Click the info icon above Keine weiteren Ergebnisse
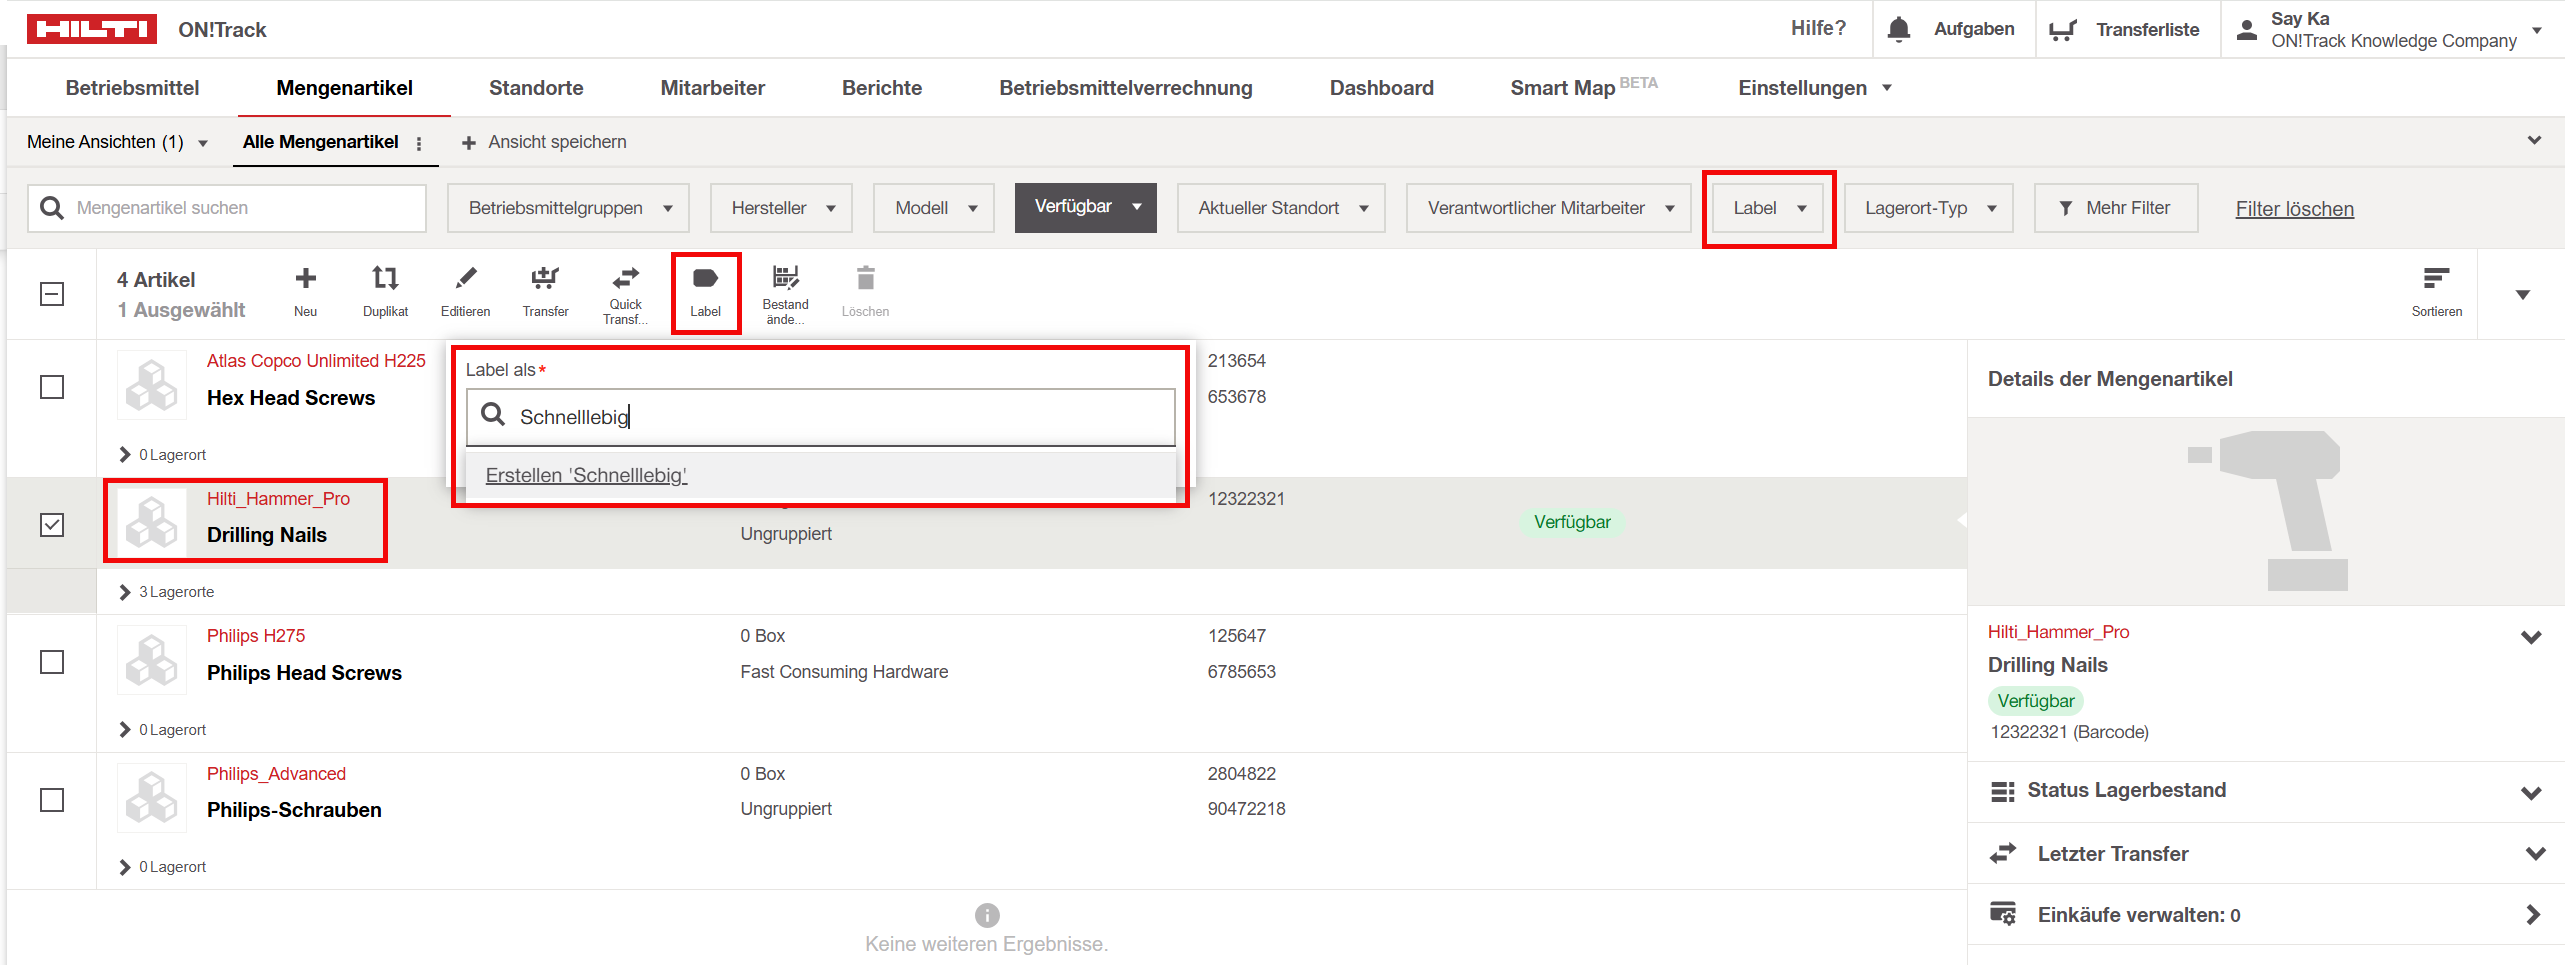This screenshot has height=965, width=2565. tap(986, 915)
